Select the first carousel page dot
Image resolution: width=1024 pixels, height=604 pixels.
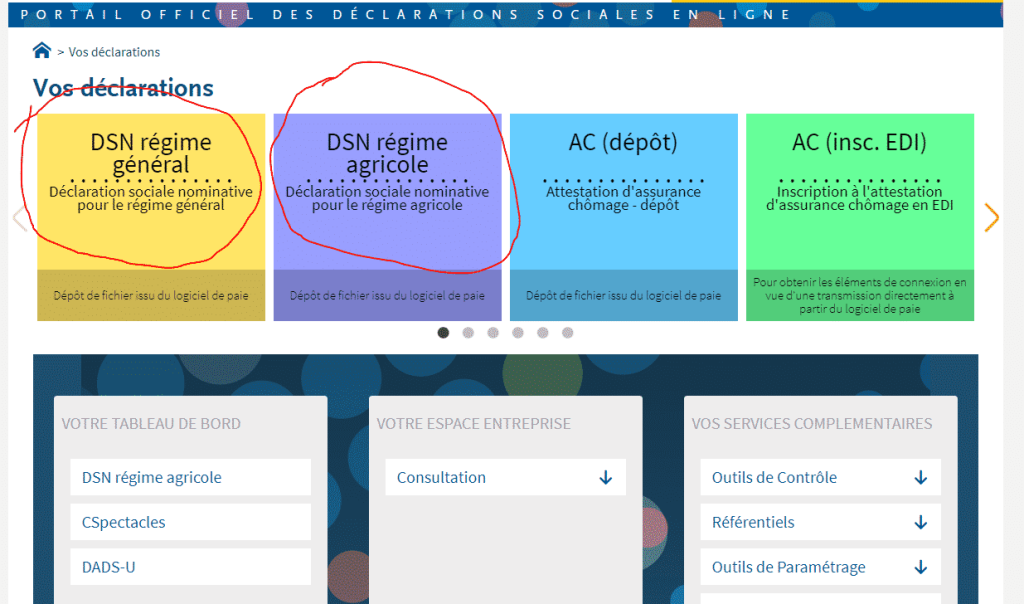(x=443, y=333)
